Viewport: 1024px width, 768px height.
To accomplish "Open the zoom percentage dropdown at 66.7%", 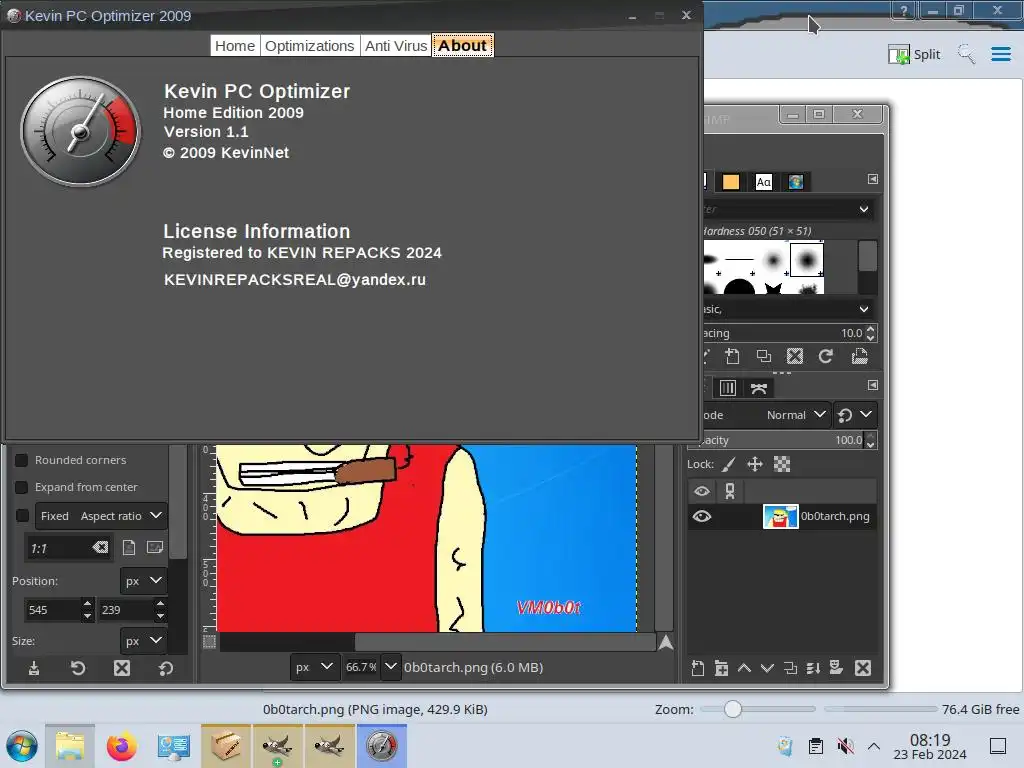I will (391, 667).
